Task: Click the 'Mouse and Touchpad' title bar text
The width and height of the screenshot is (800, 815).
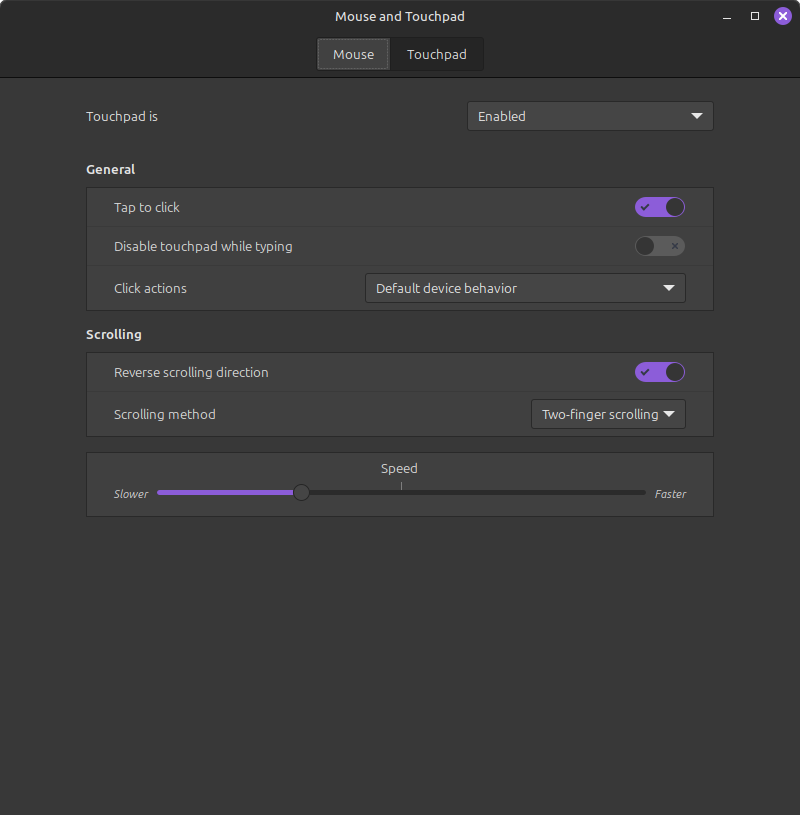Action: (400, 16)
